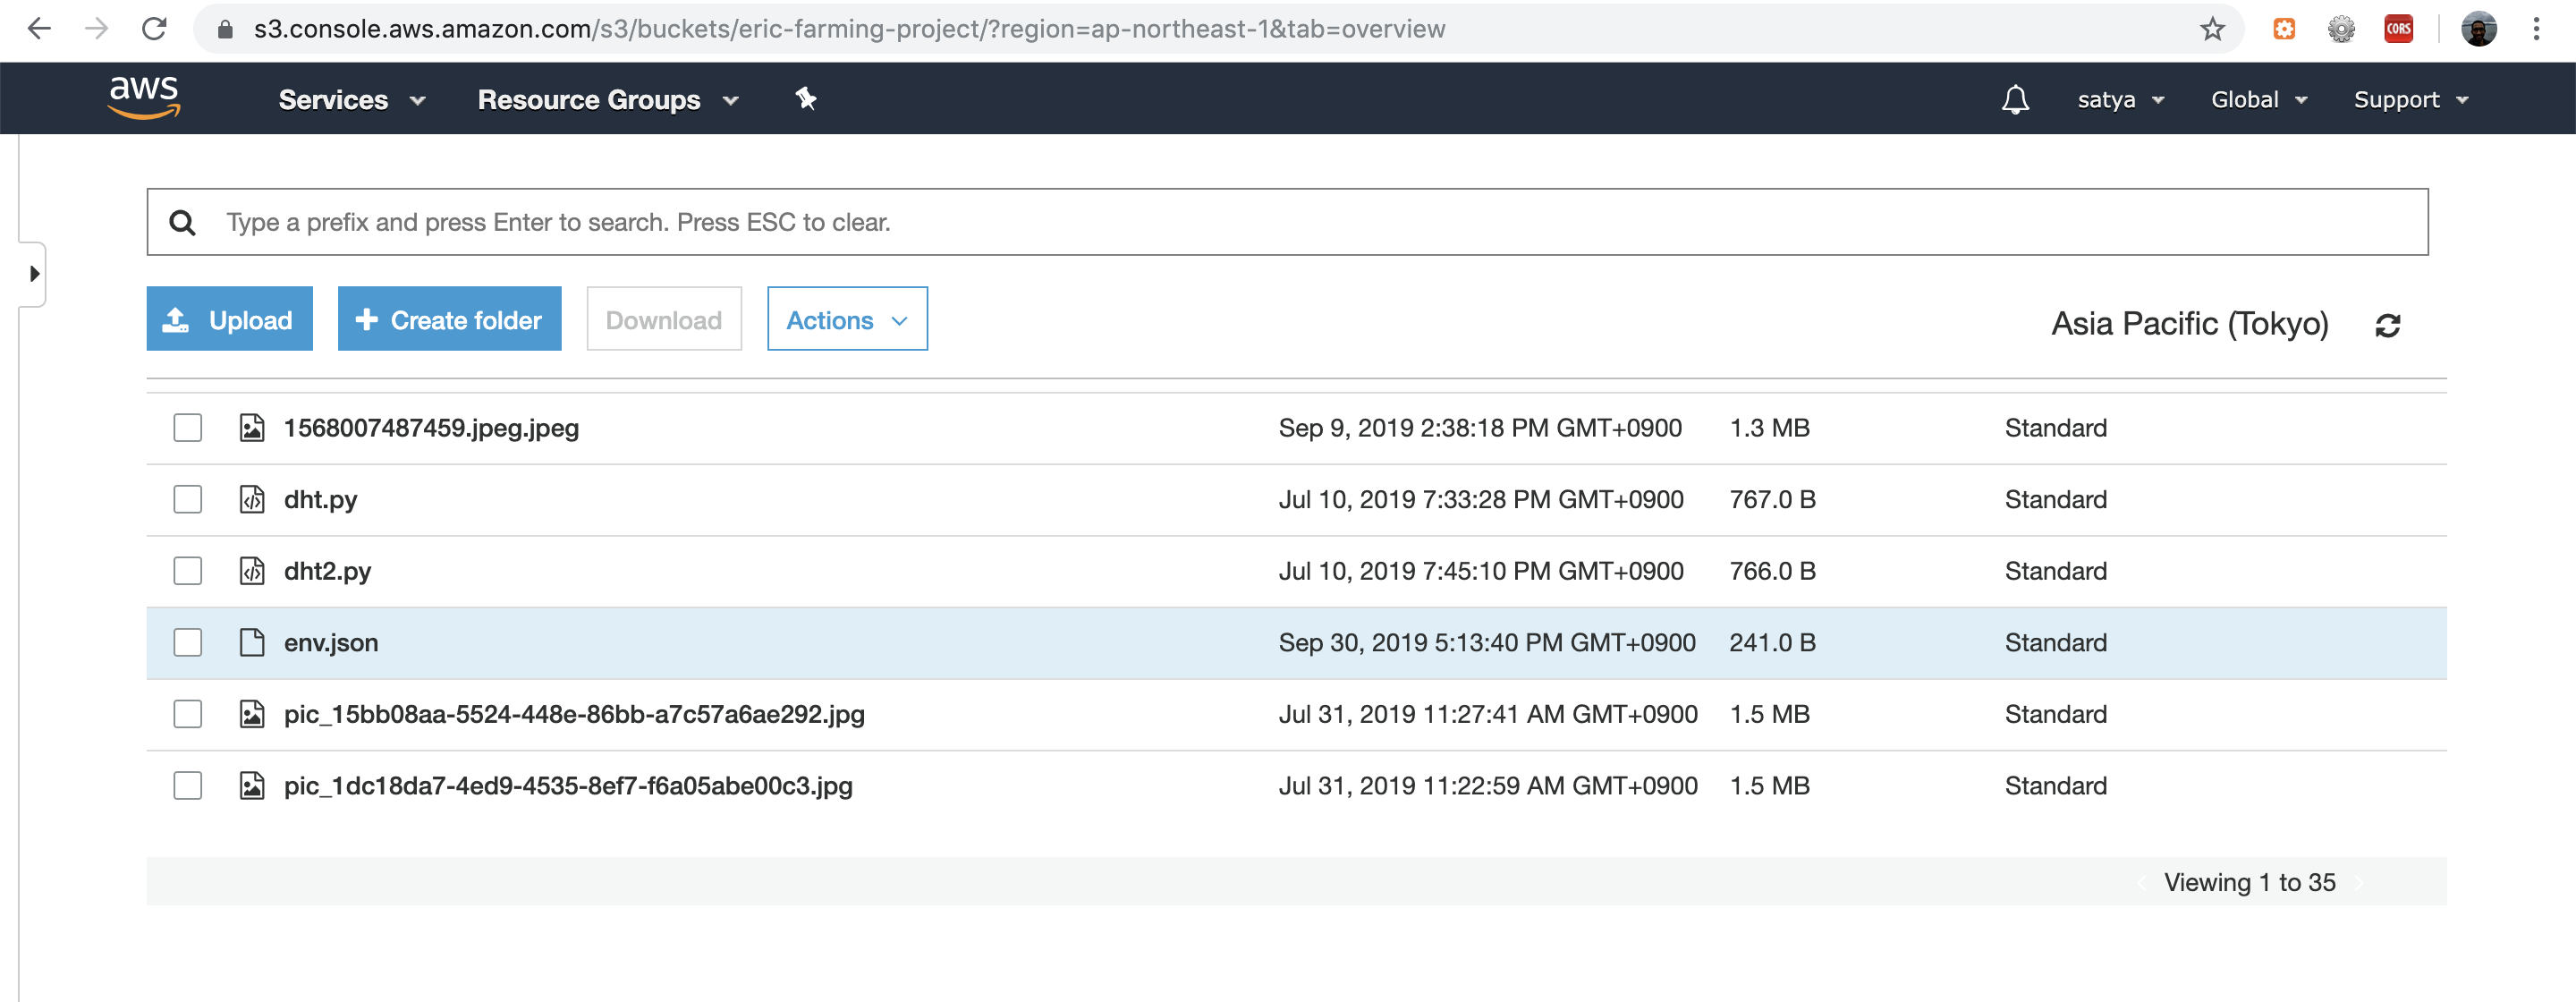Open the Services menu
The height and width of the screenshot is (1002, 2576).
[x=351, y=100]
